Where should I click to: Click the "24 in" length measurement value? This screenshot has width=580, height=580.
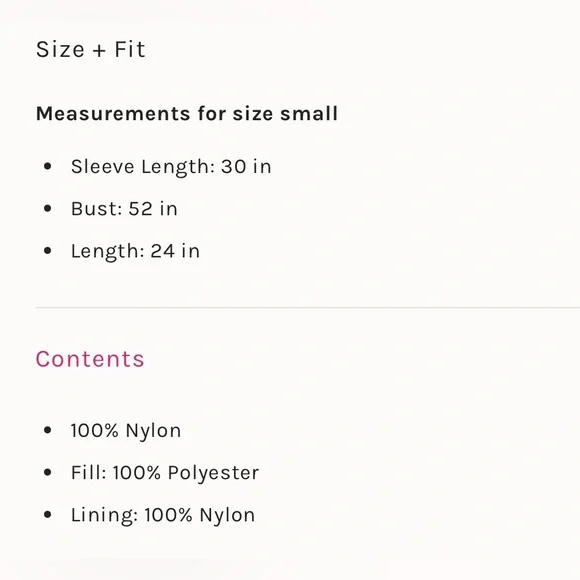tap(175, 251)
